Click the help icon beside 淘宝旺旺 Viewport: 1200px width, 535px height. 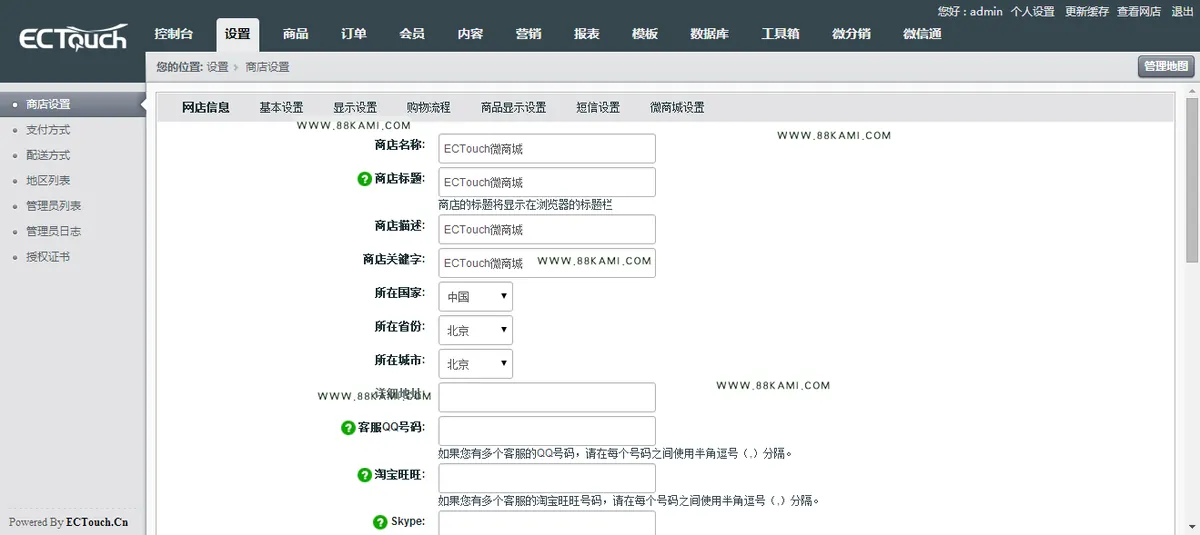click(x=364, y=475)
